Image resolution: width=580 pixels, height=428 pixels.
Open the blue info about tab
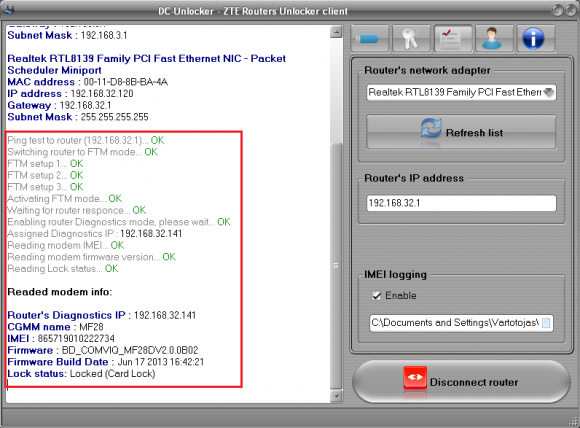536,38
